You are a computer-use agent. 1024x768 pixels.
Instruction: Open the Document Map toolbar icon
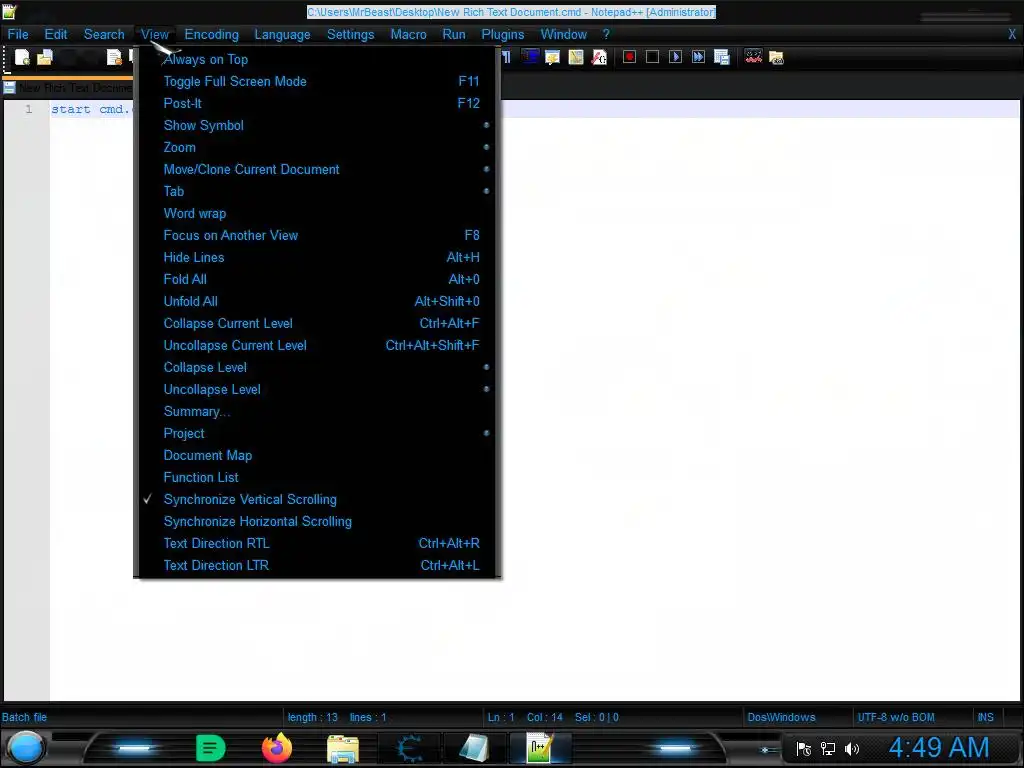click(x=576, y=57)
